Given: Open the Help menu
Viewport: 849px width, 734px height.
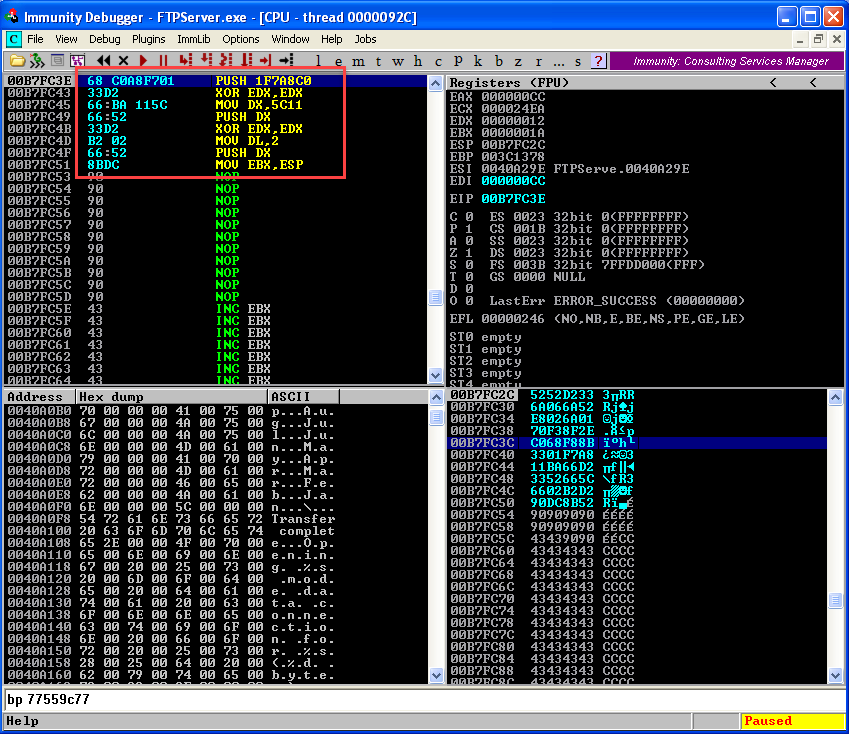Looking at the screenshot, I should 331,39.
